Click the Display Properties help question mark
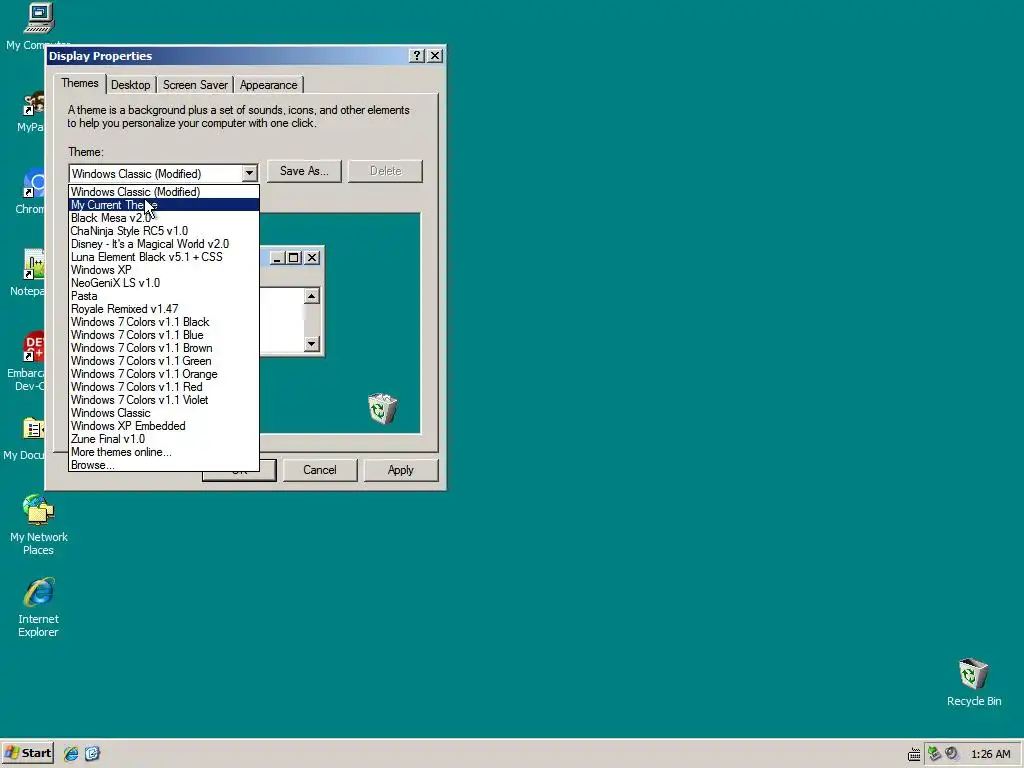 [417, 56]
